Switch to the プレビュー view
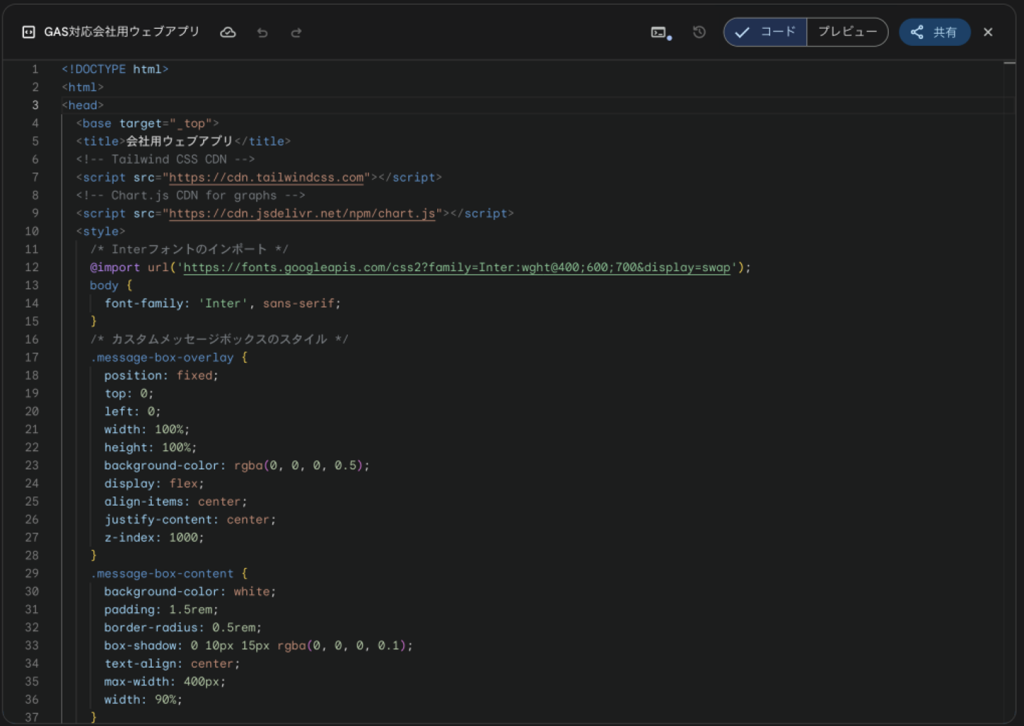Viewport: 1024px width, 726px height. click(x=847, y=32)
